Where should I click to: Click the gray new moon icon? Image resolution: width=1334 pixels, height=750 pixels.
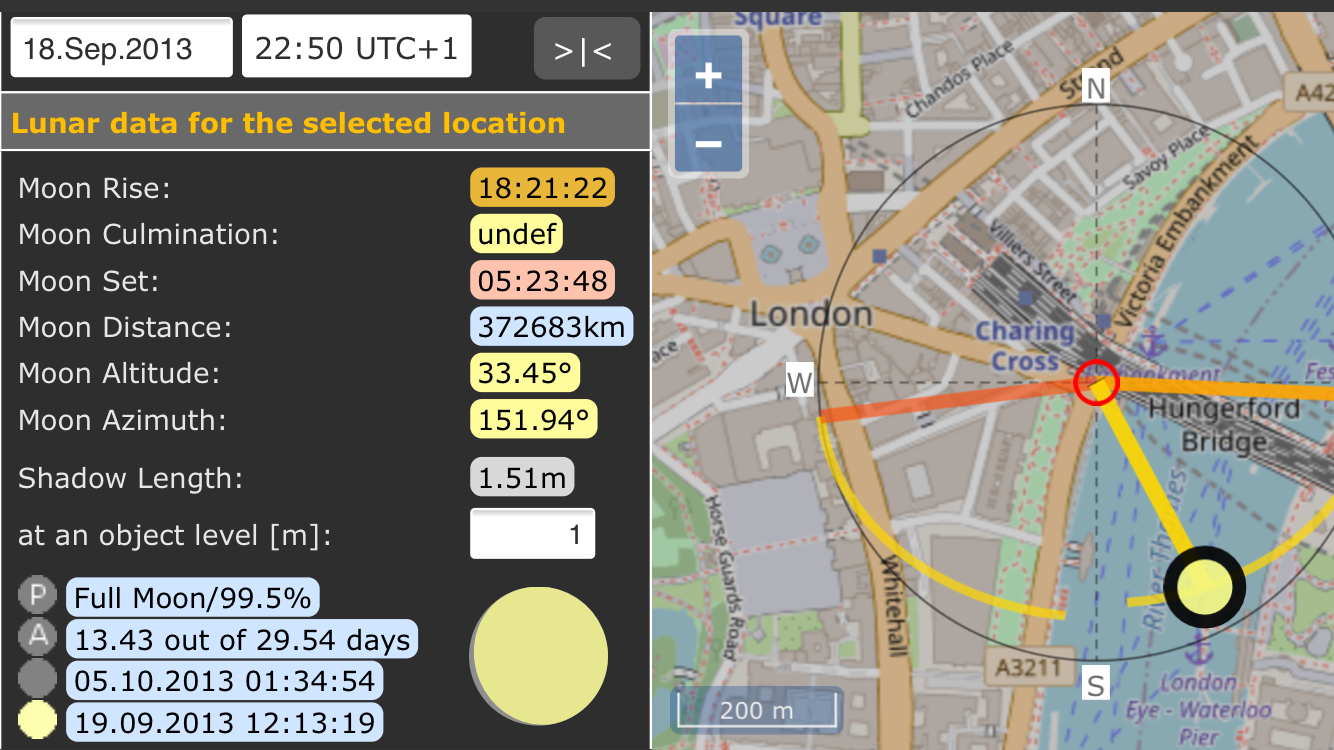click(38, 679)
